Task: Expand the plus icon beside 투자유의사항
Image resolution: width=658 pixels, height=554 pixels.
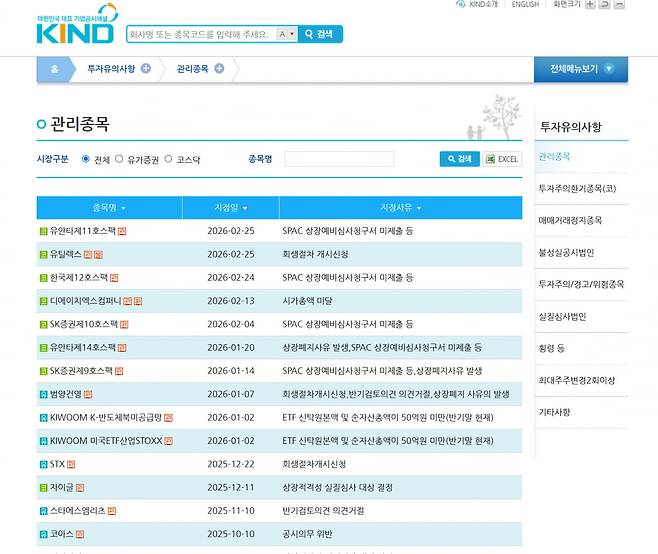Action: coord(146,68)
